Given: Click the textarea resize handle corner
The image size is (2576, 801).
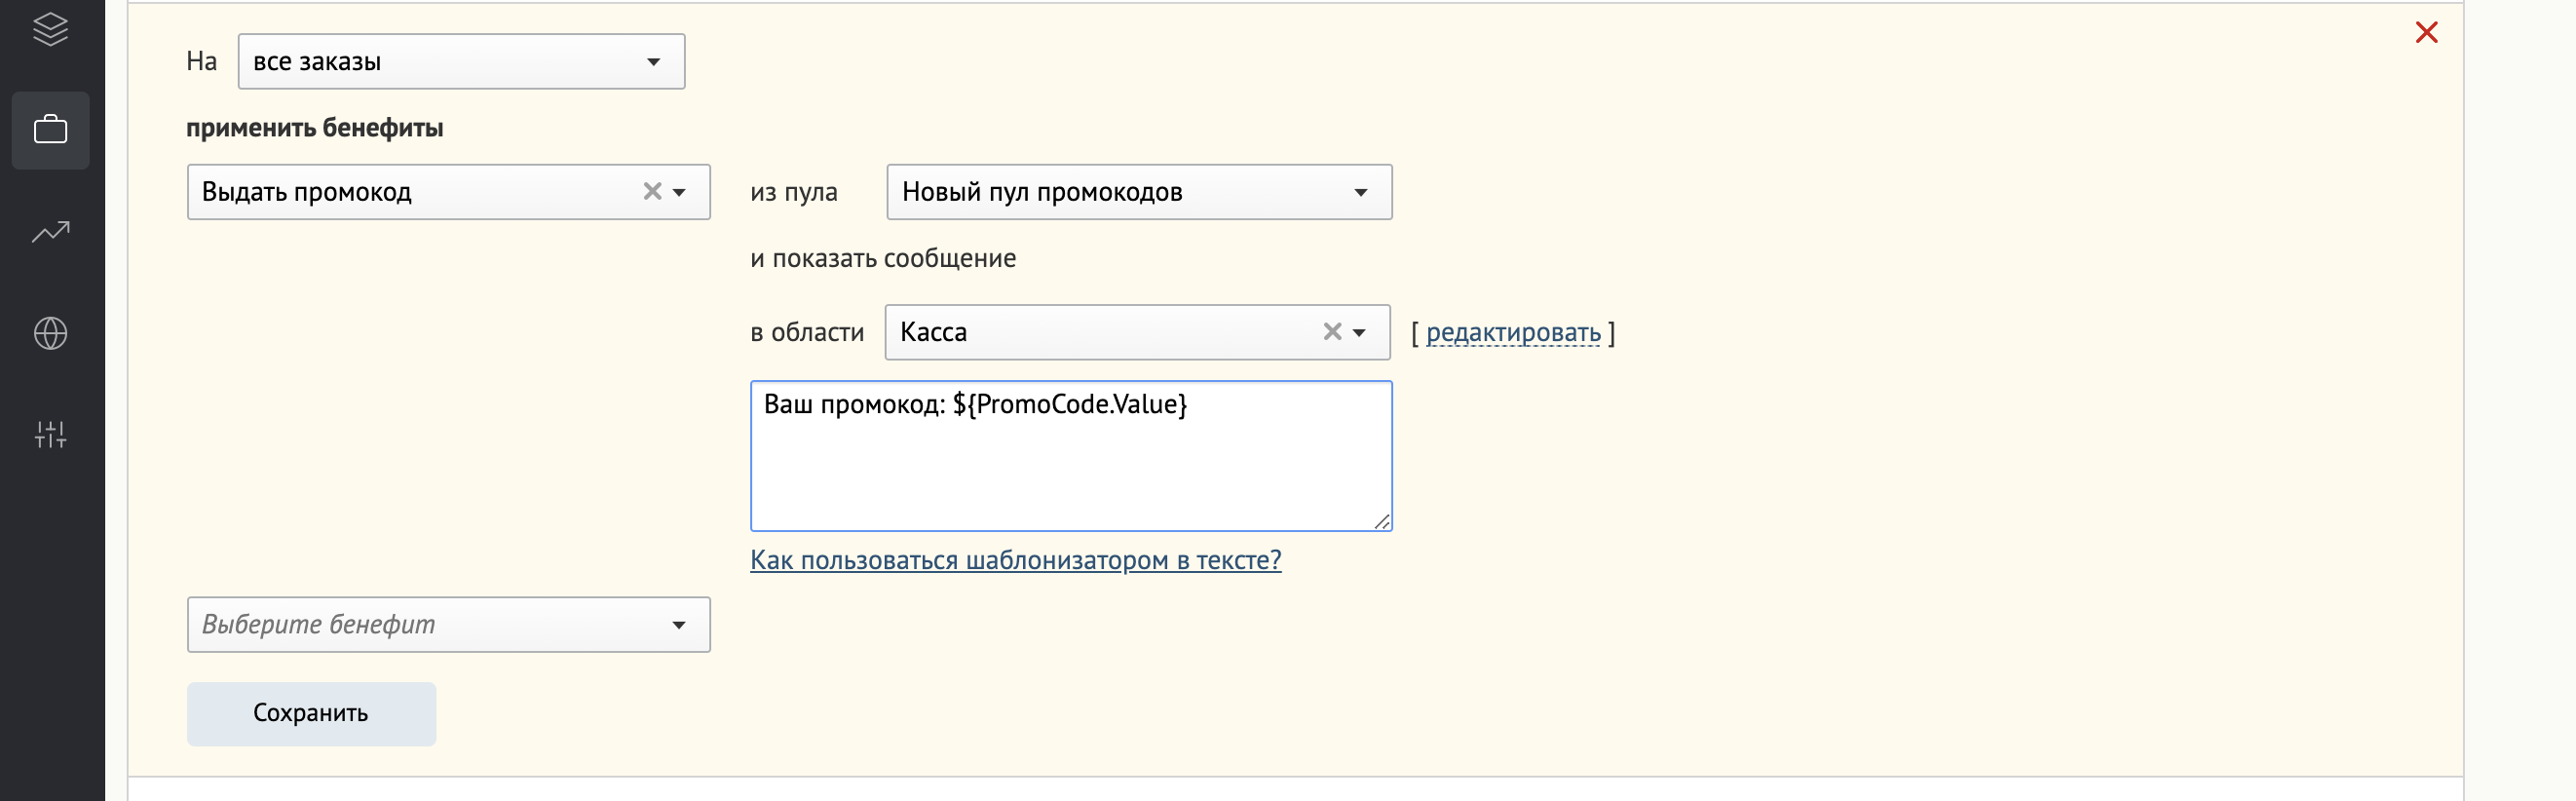Looking at the screenshot, I should click(1381, 521).
